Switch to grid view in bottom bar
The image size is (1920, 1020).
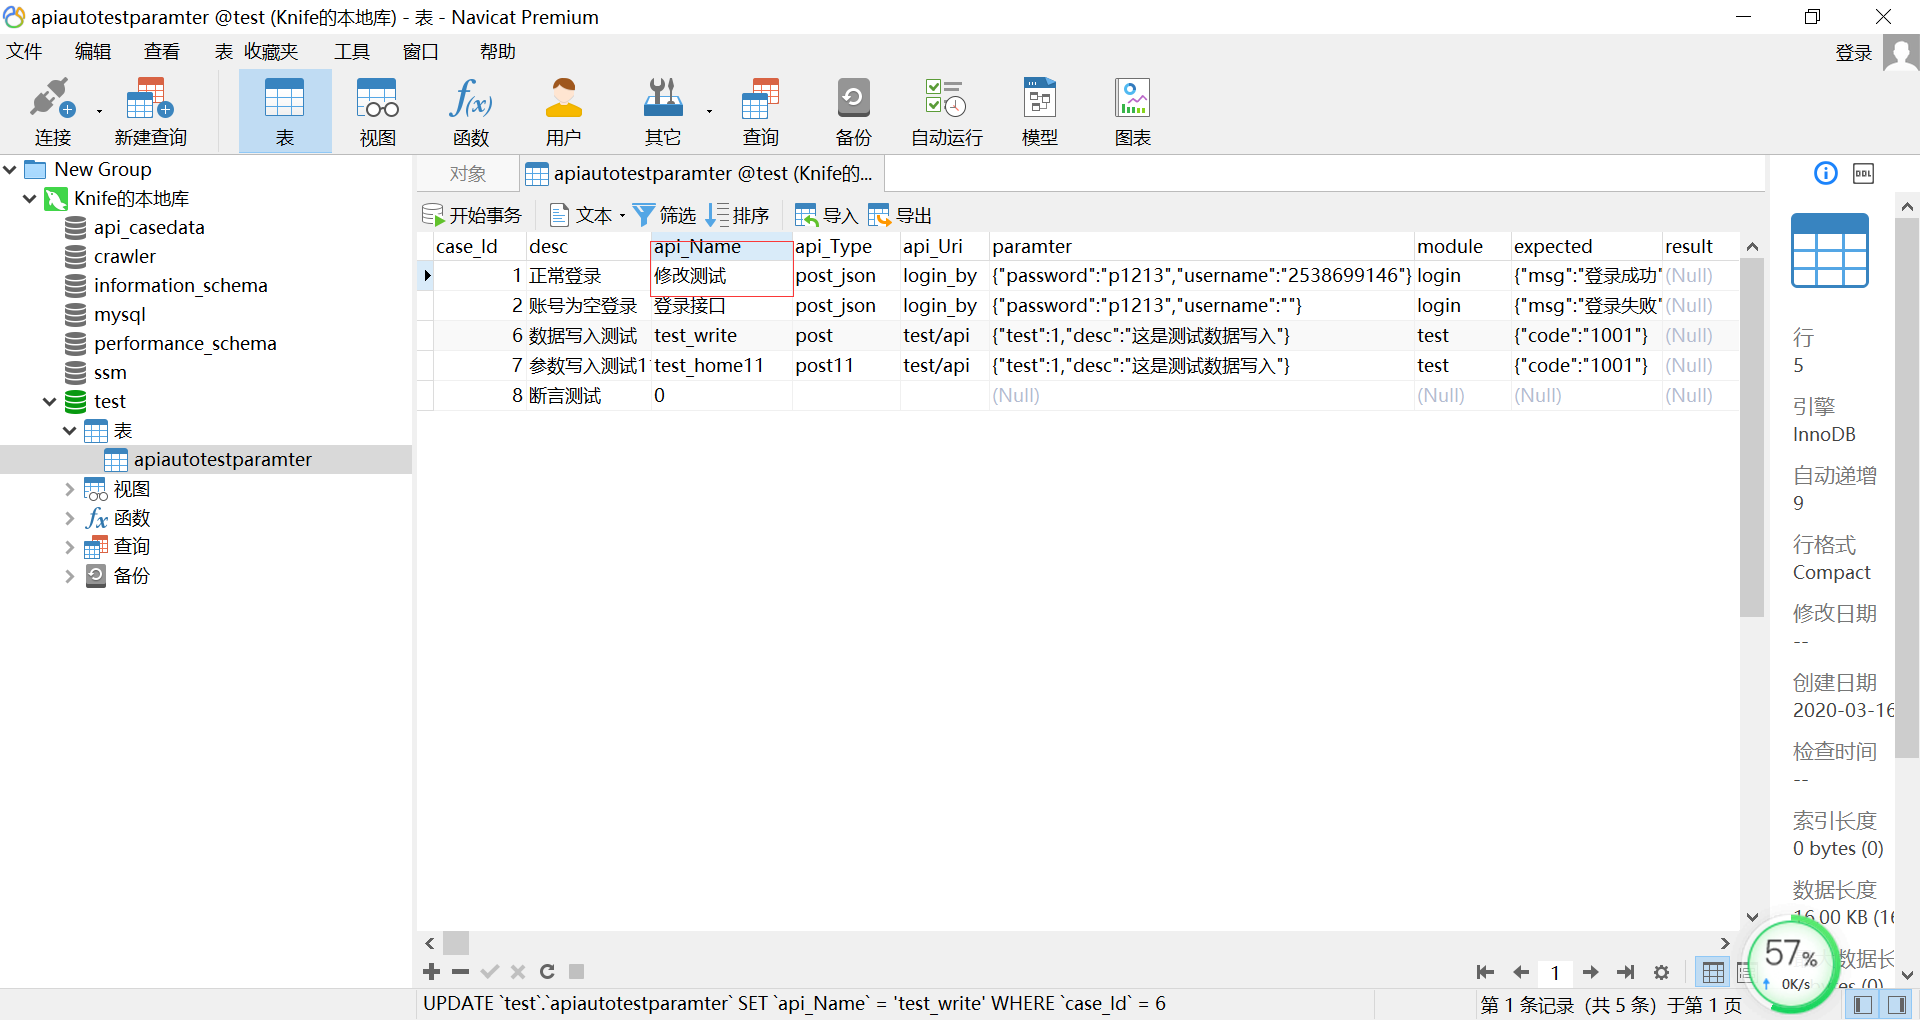(1713, 972)
